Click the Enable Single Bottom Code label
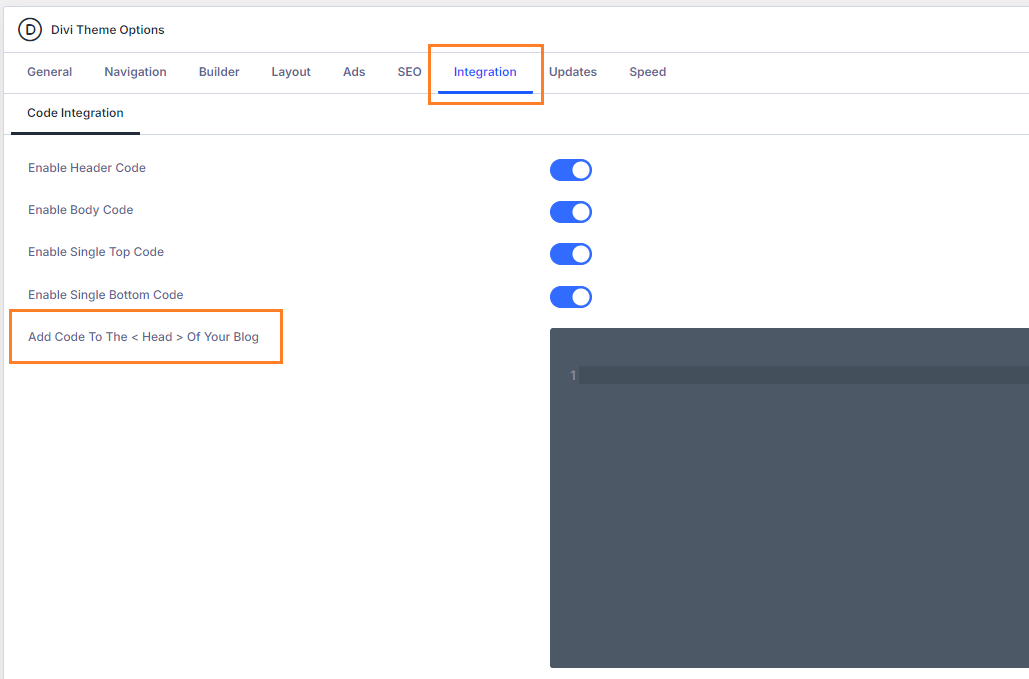This screenshot has width=1029, height=679. pos(106,295)
